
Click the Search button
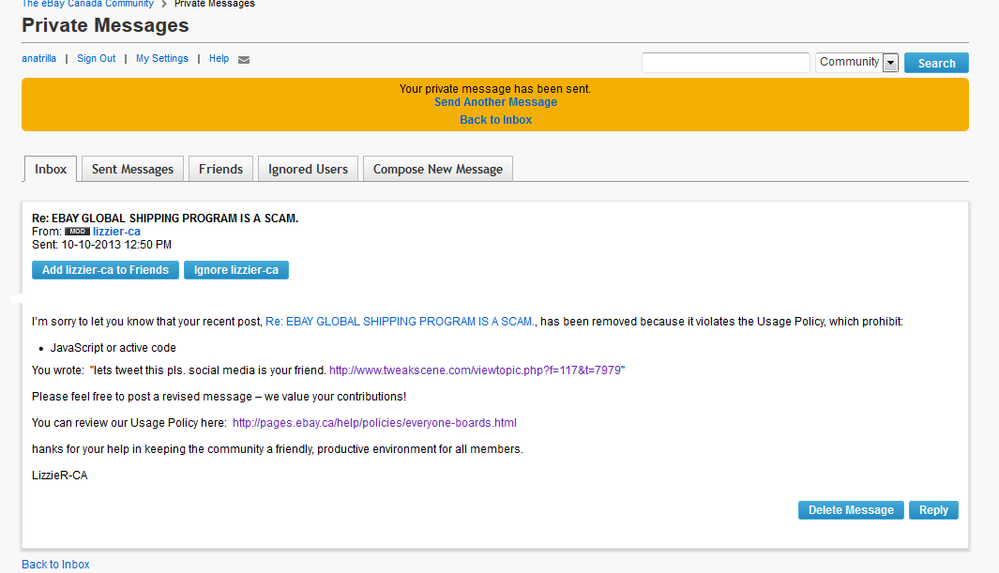point(936,62)
